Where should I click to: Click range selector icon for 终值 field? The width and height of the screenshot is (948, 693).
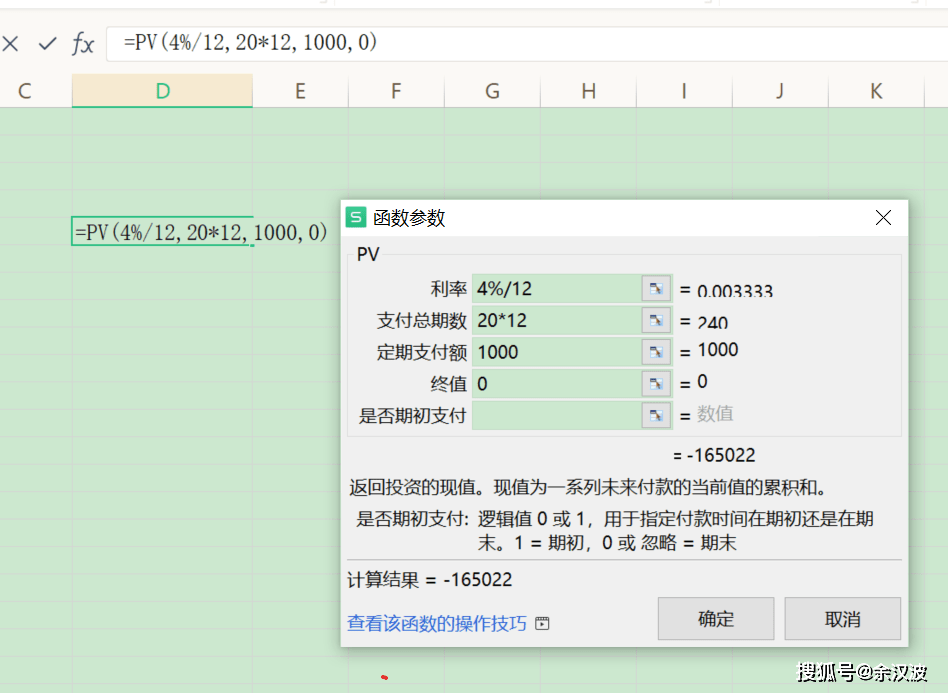point(656,384)
